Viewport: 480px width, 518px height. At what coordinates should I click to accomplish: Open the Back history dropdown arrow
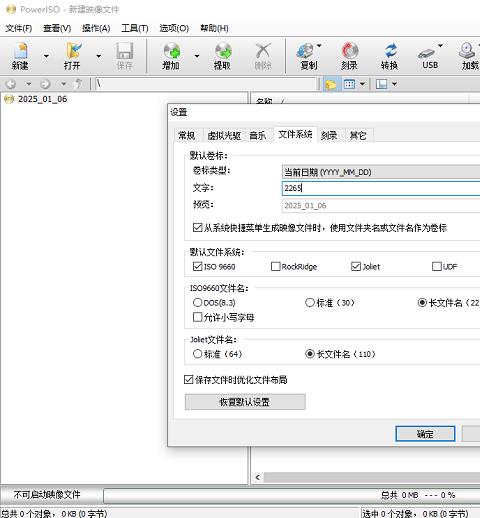tap(29, 84)
